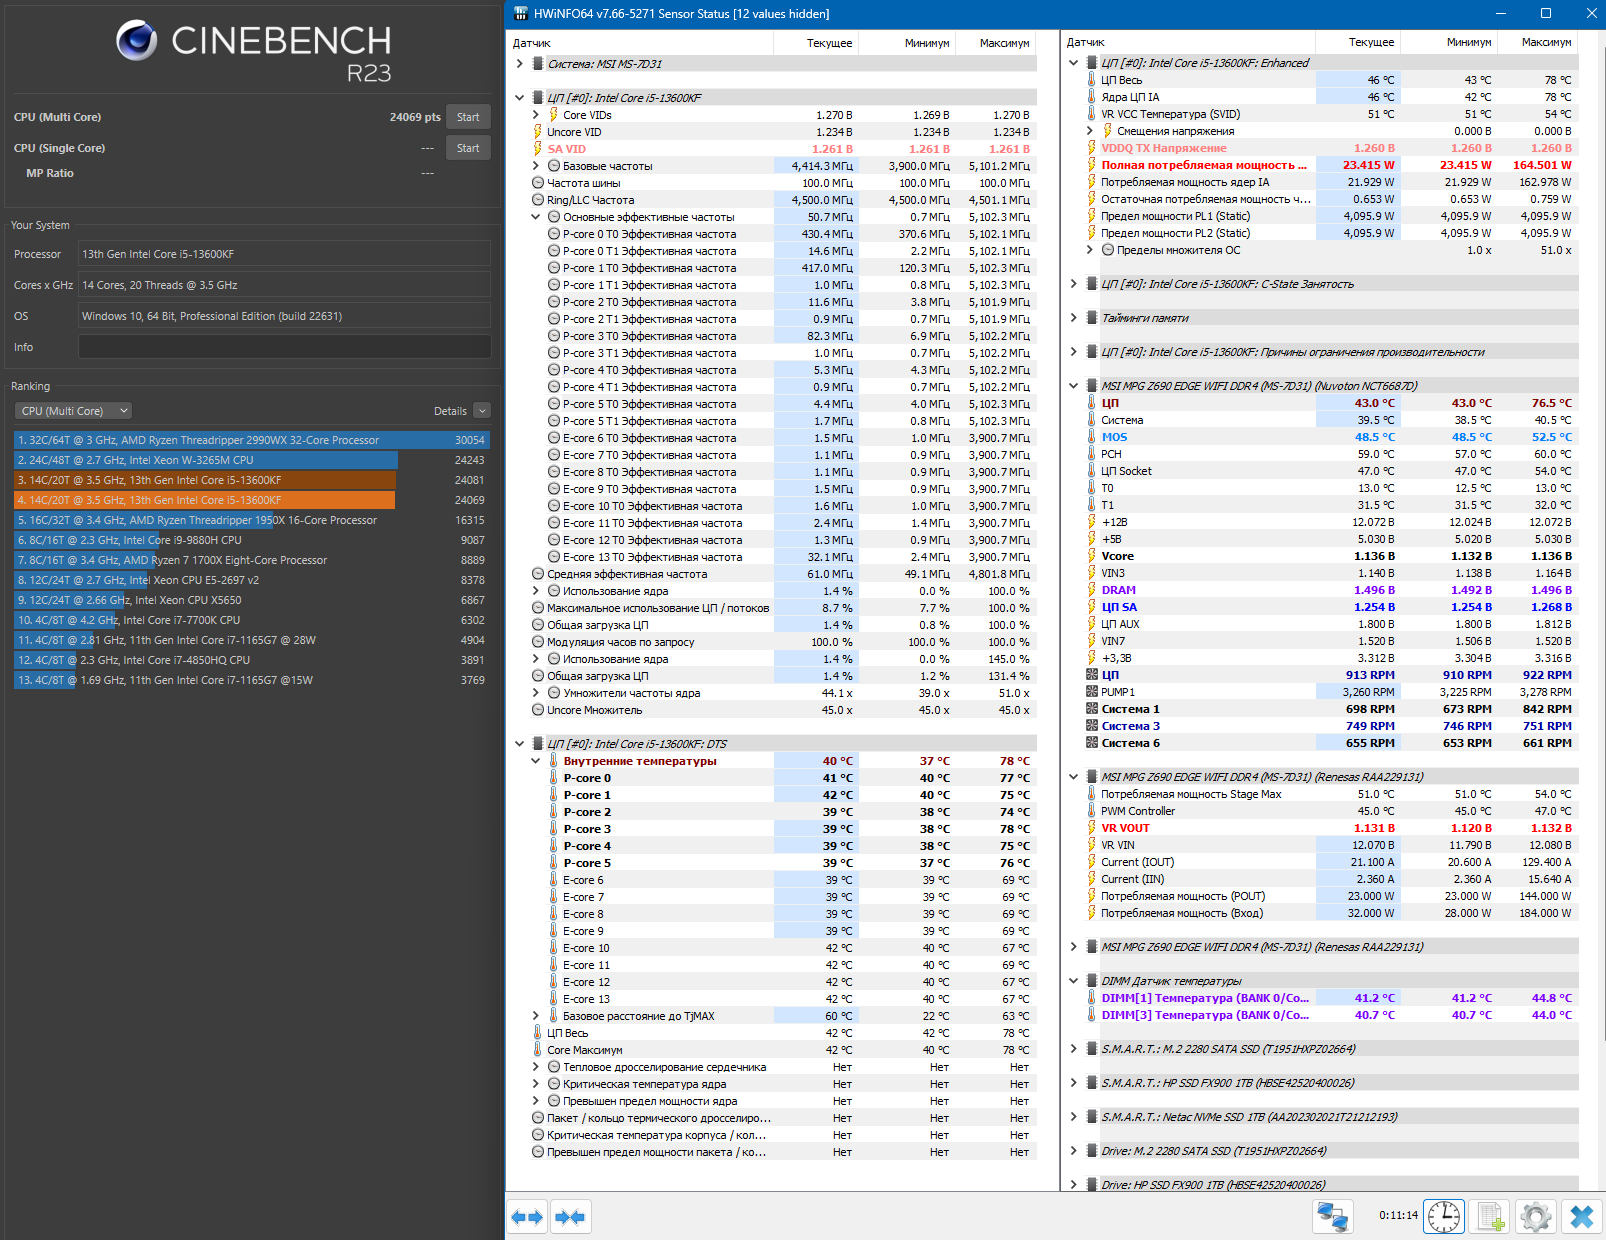Expand Тепловое дросселирование сердечника row
This screenshot has width=1606, height=1240.
tap(536, 1067)
